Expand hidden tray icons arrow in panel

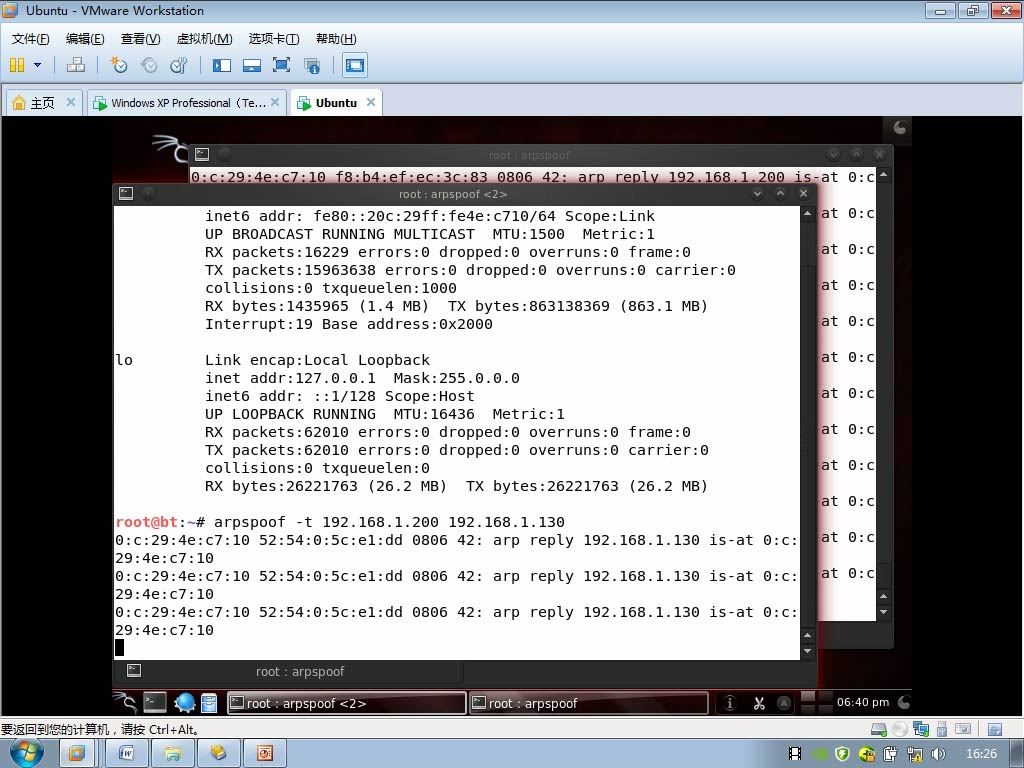(784, 703)
